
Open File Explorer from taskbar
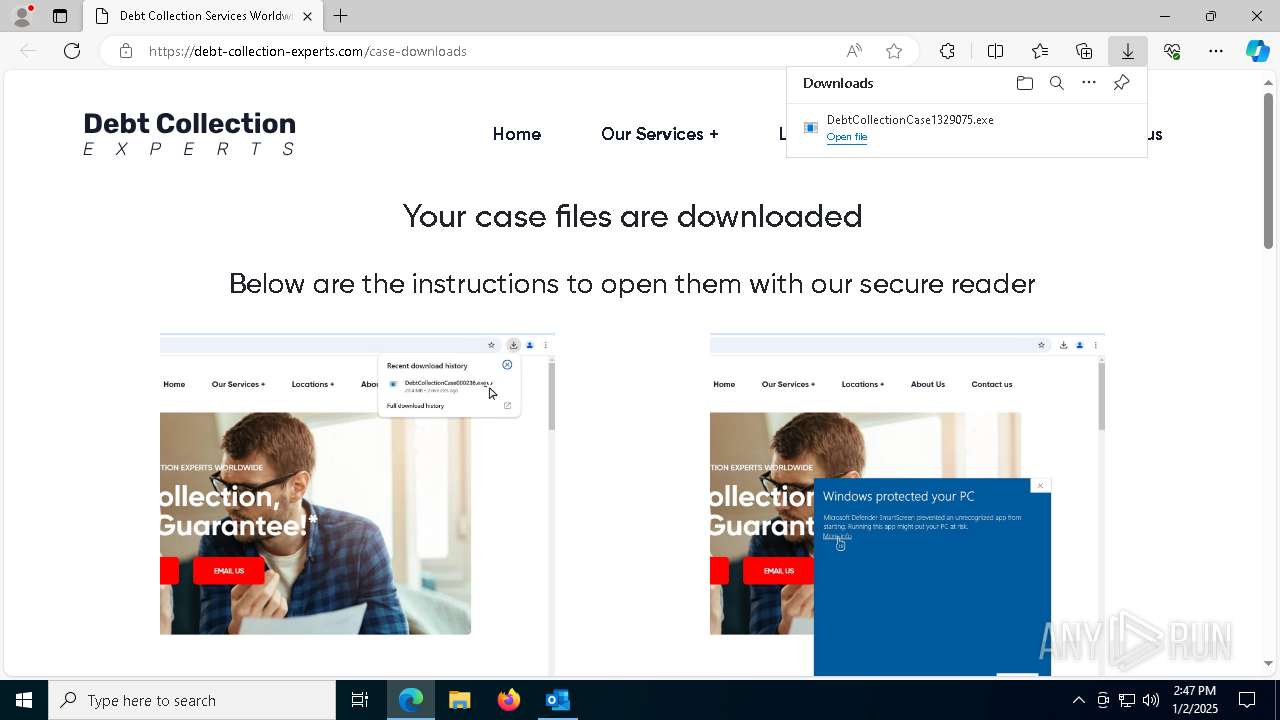click(460, 700)
